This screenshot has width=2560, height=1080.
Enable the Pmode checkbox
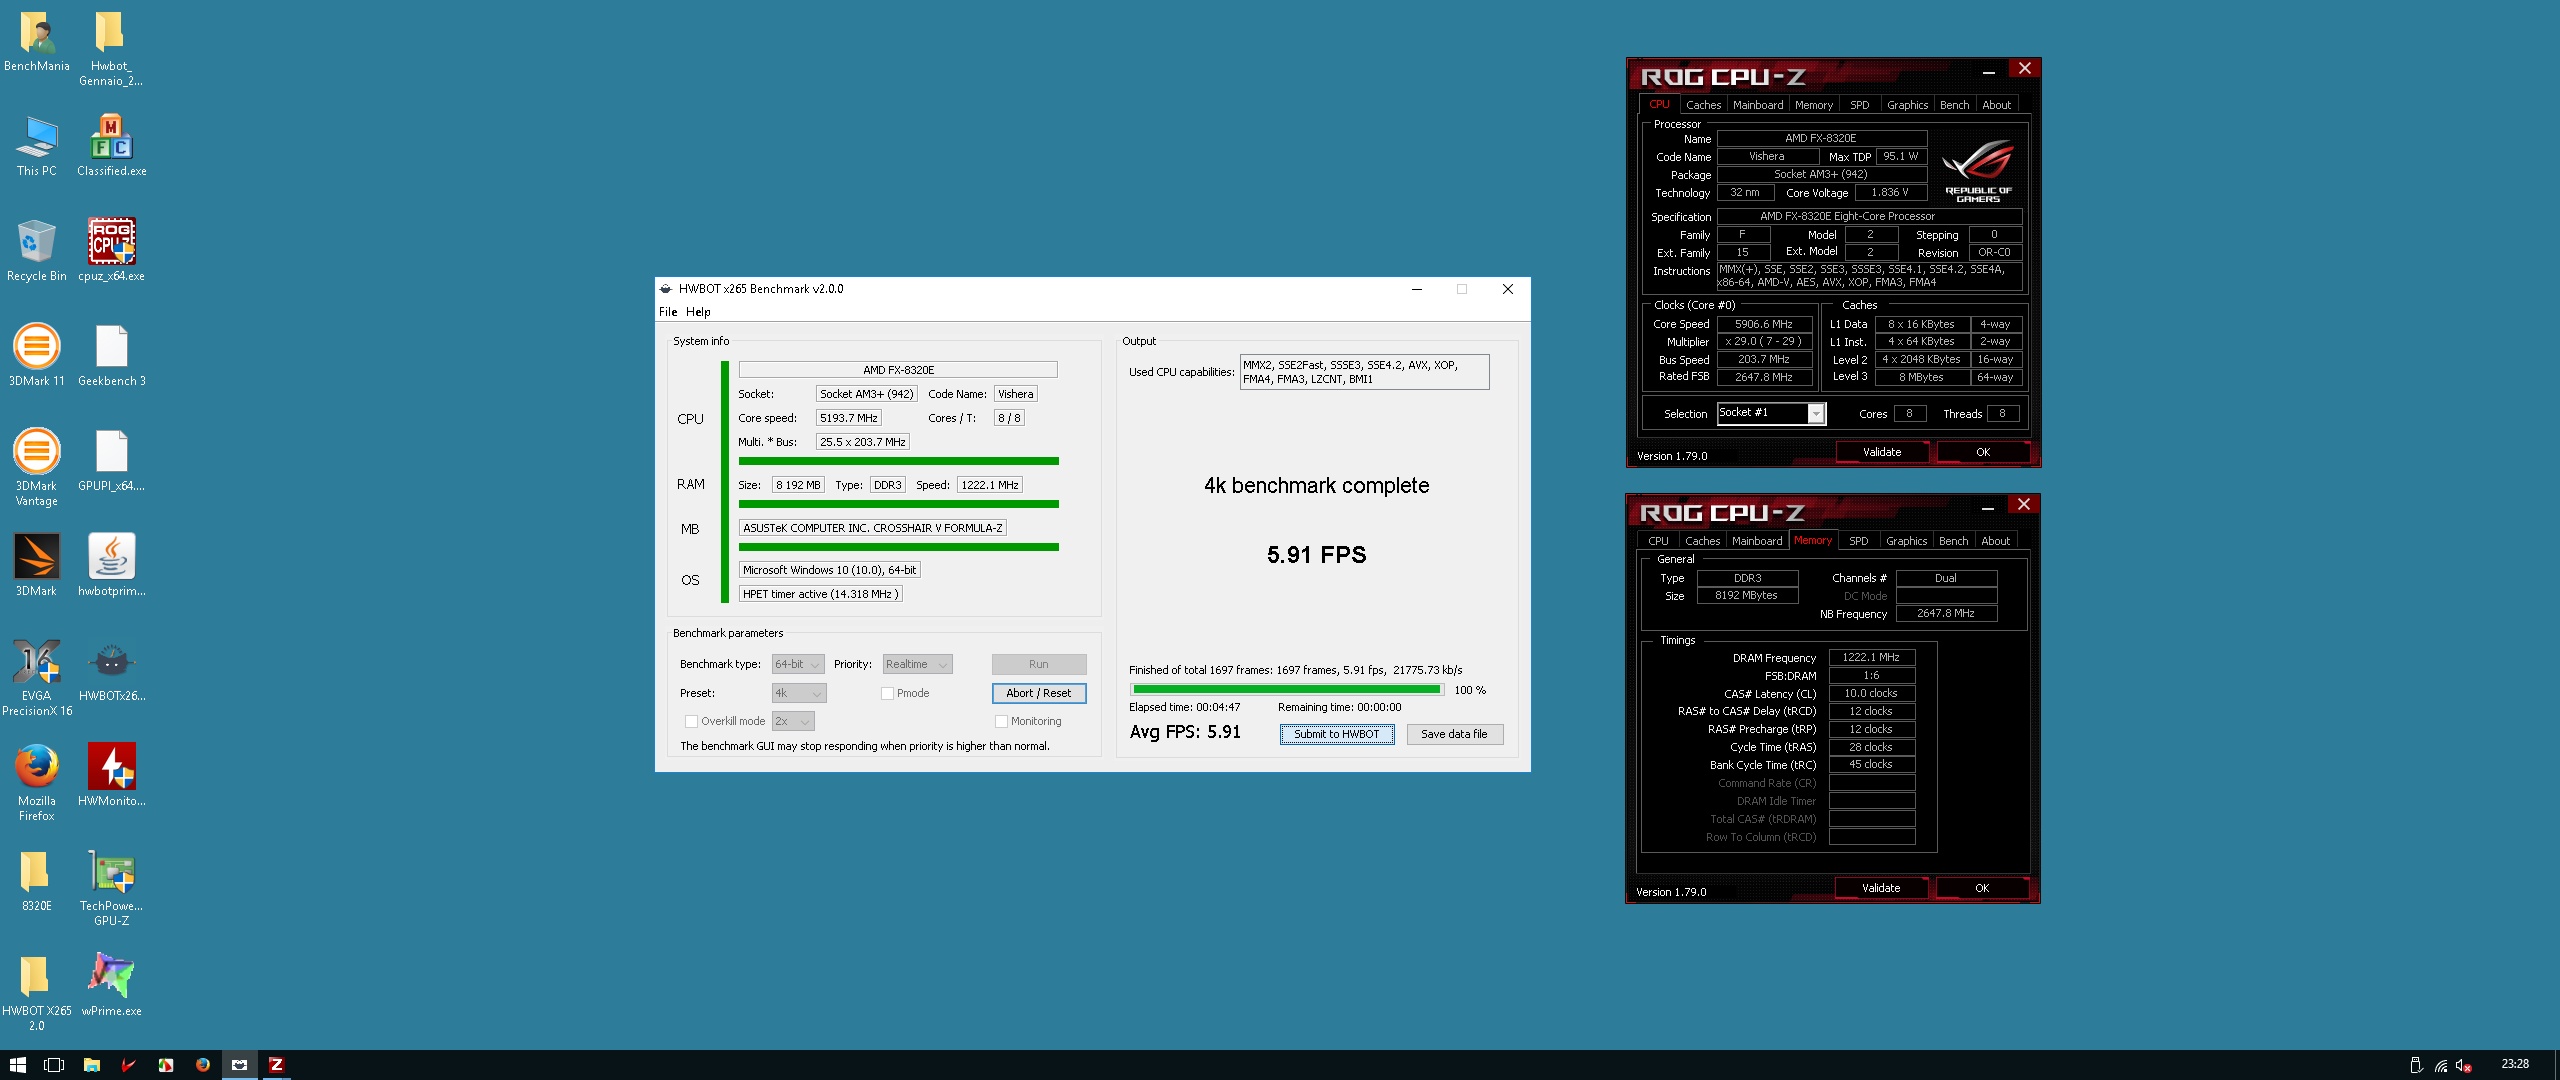click(x=887, y=693)
